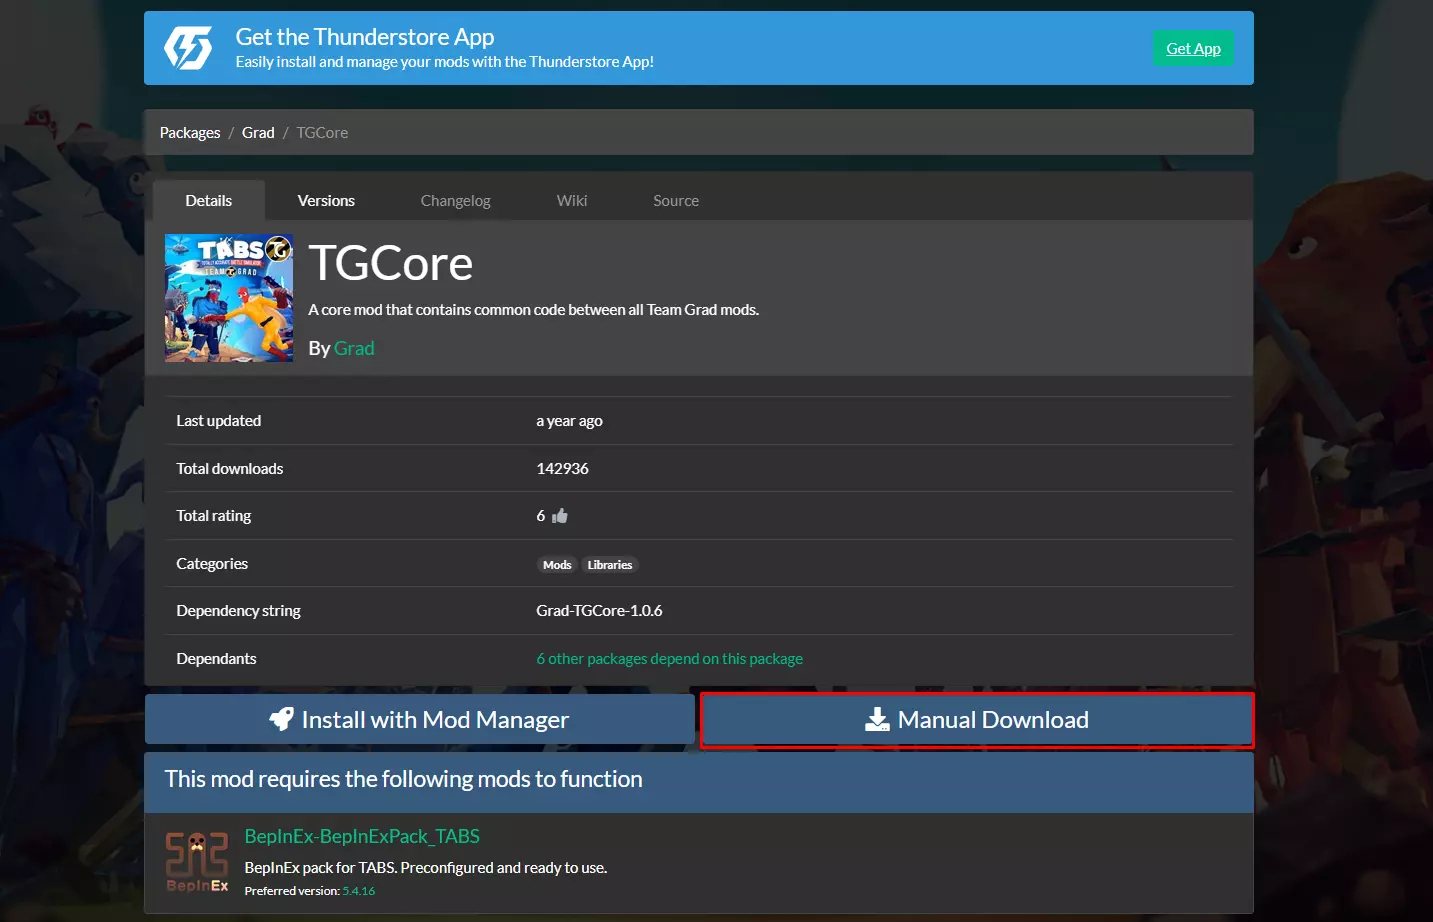Click the 'Categories' row label
The height and width of the screenshot is (922, 1433).
click(212, 564)
